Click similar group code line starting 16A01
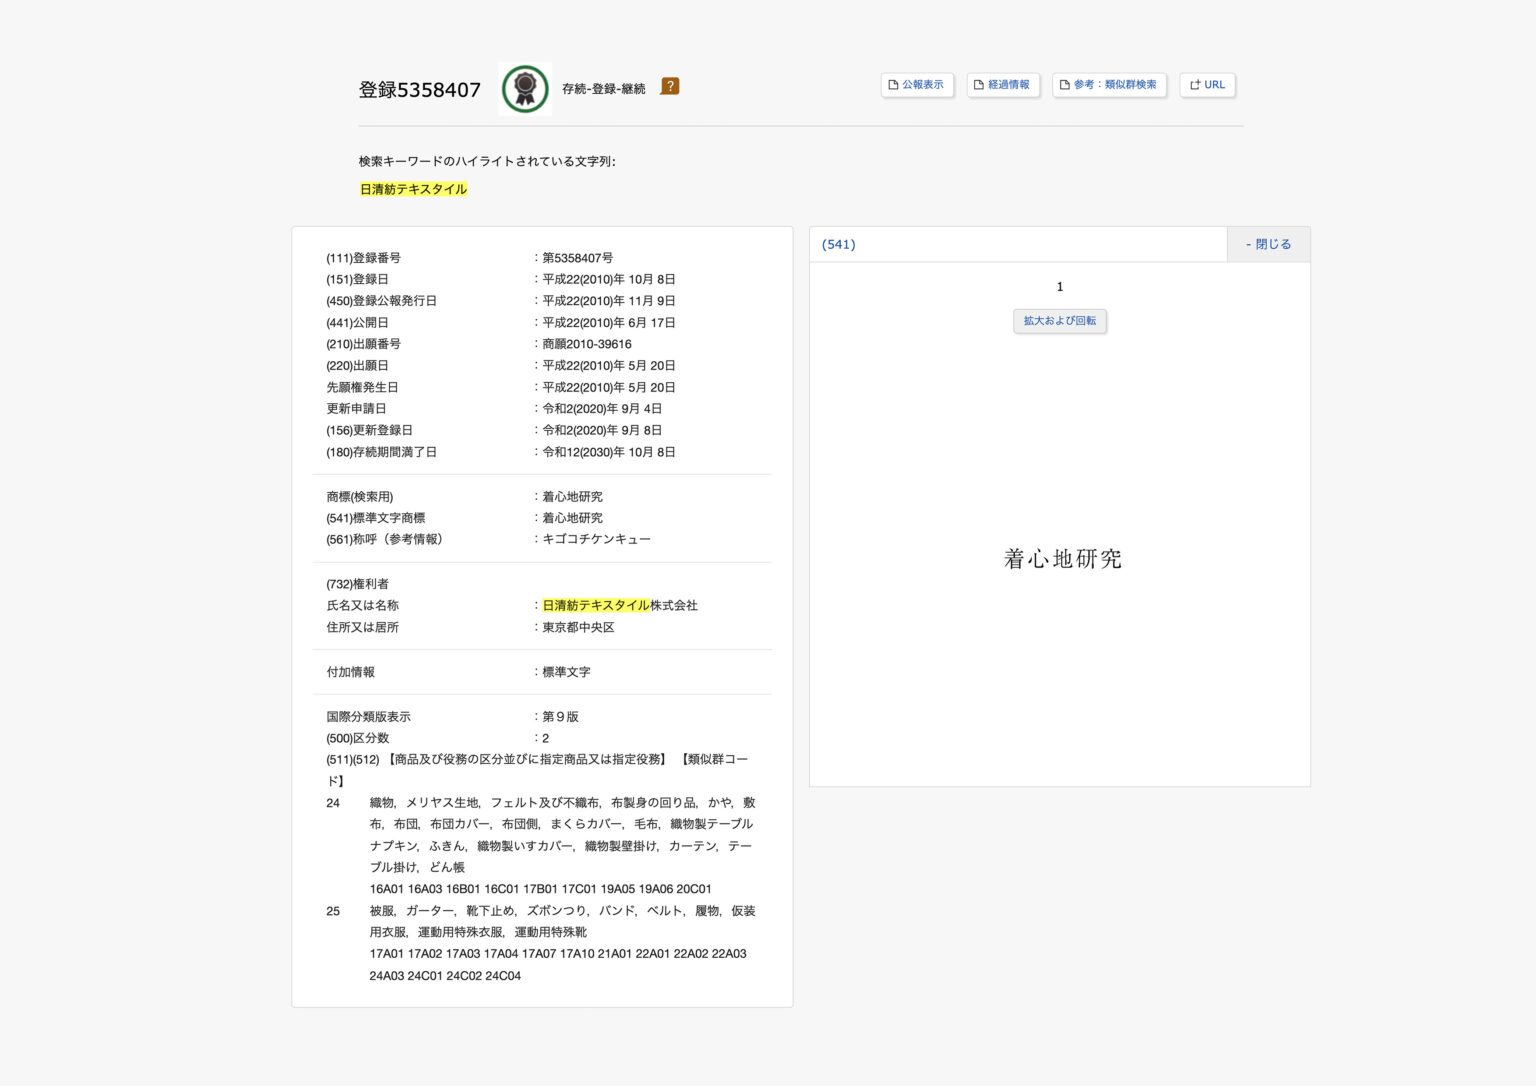Image resolution: width=1536 pixels, height=1086 pixels. click(540, 889)
